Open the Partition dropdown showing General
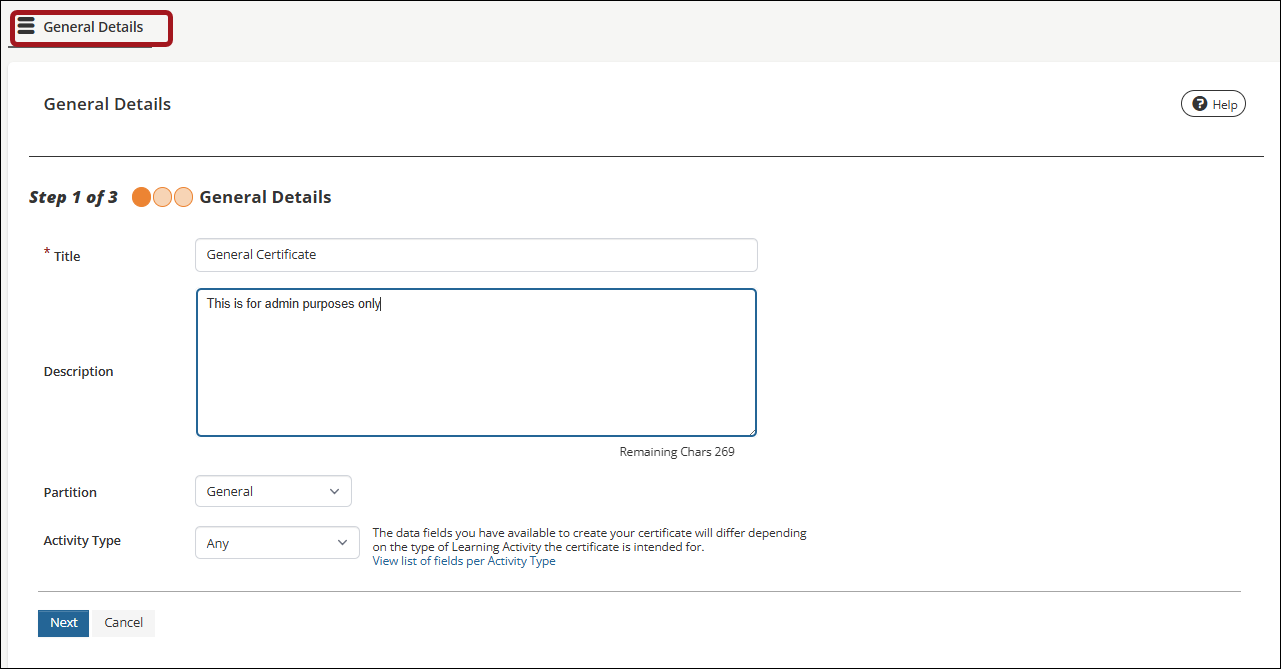The height and width of the screenshot is (669, 1281). [273, 491]
